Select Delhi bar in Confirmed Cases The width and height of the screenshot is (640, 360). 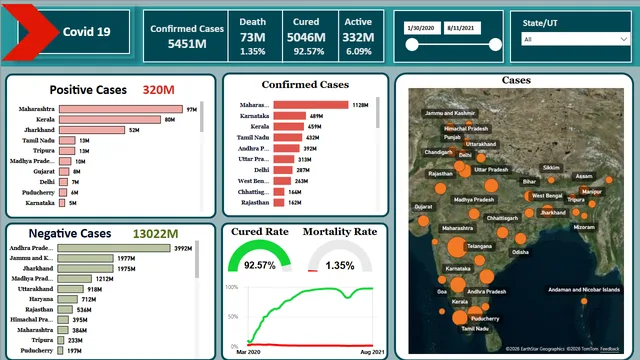tap(283, 170)
